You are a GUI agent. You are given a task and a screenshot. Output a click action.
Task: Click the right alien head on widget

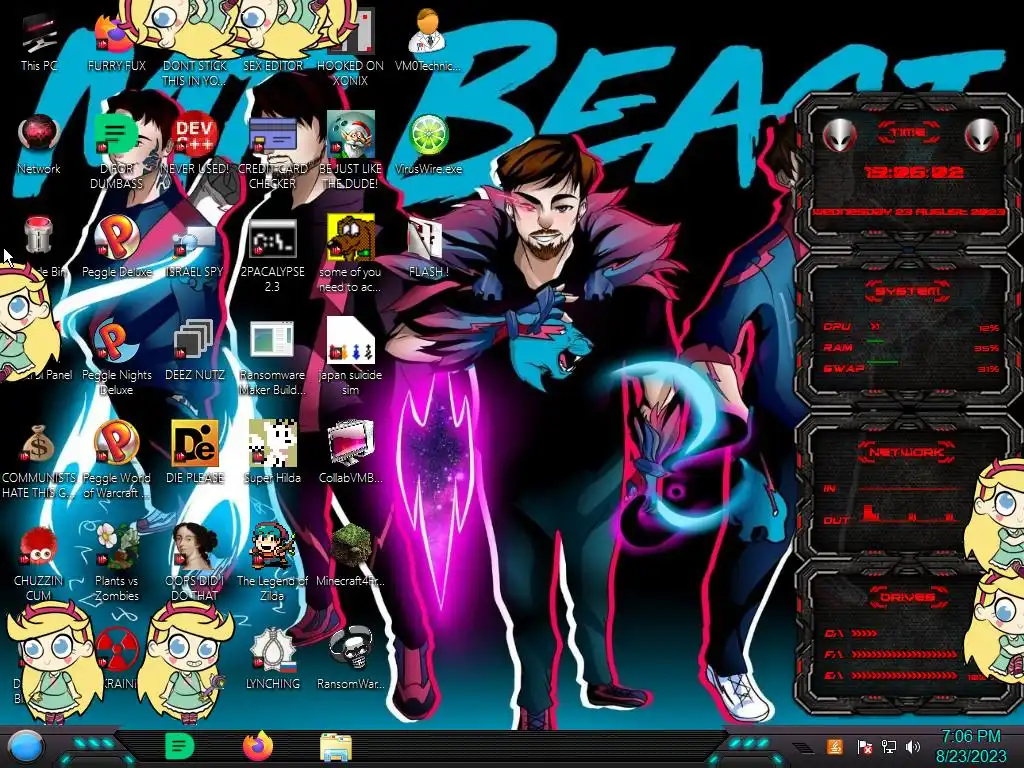pyautogui.click(x=982, y=135)
